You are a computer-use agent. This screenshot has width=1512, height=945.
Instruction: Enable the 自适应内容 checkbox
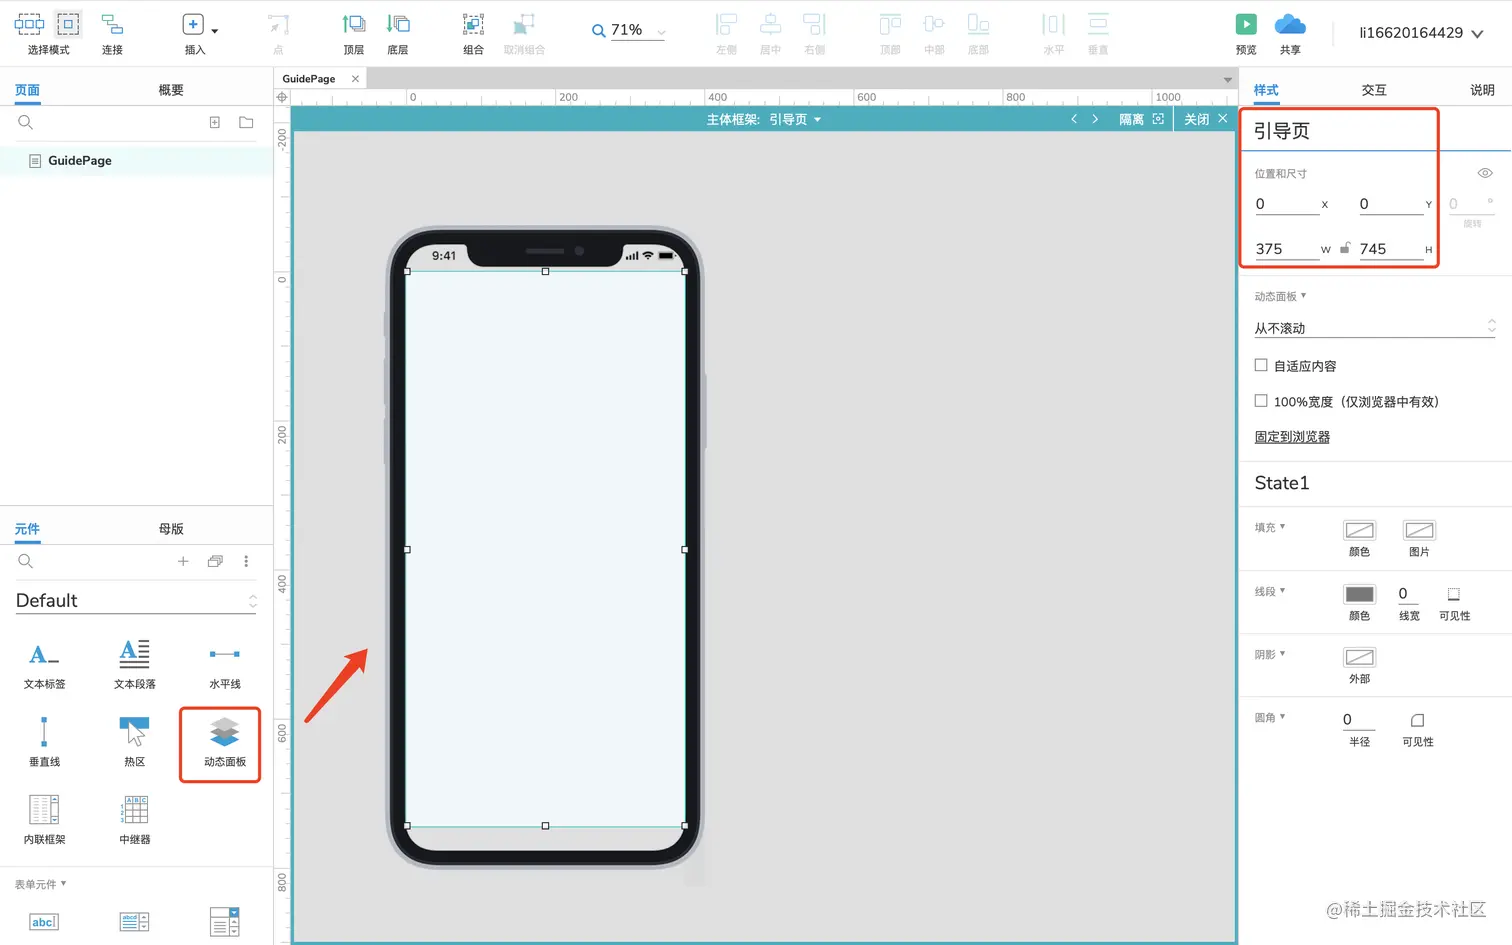(1261, 365)
